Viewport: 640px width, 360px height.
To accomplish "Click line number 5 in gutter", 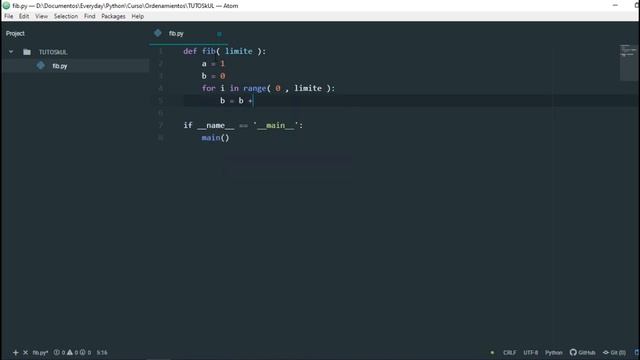I will click(161, 100).
